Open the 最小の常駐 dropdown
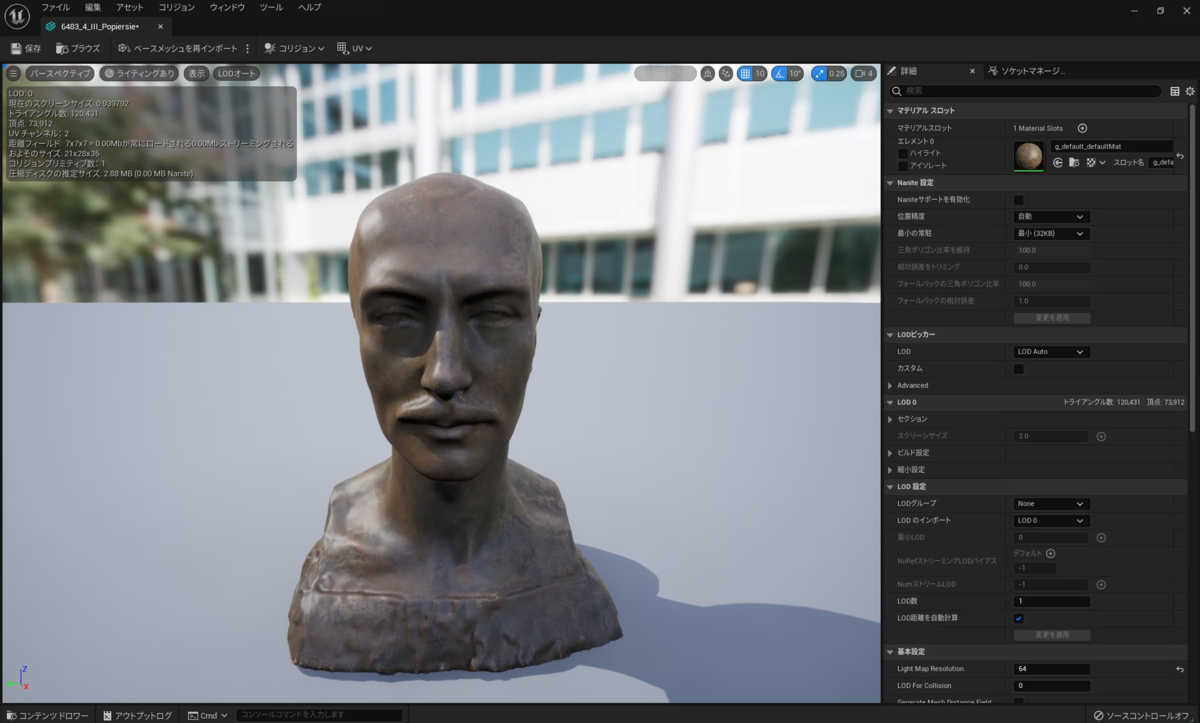1200x723 pixels. point(1052,233)
